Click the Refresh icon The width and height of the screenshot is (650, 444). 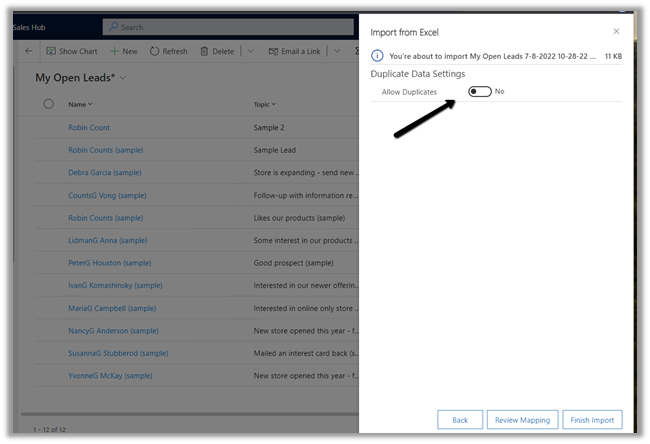(x=155, y=51)
